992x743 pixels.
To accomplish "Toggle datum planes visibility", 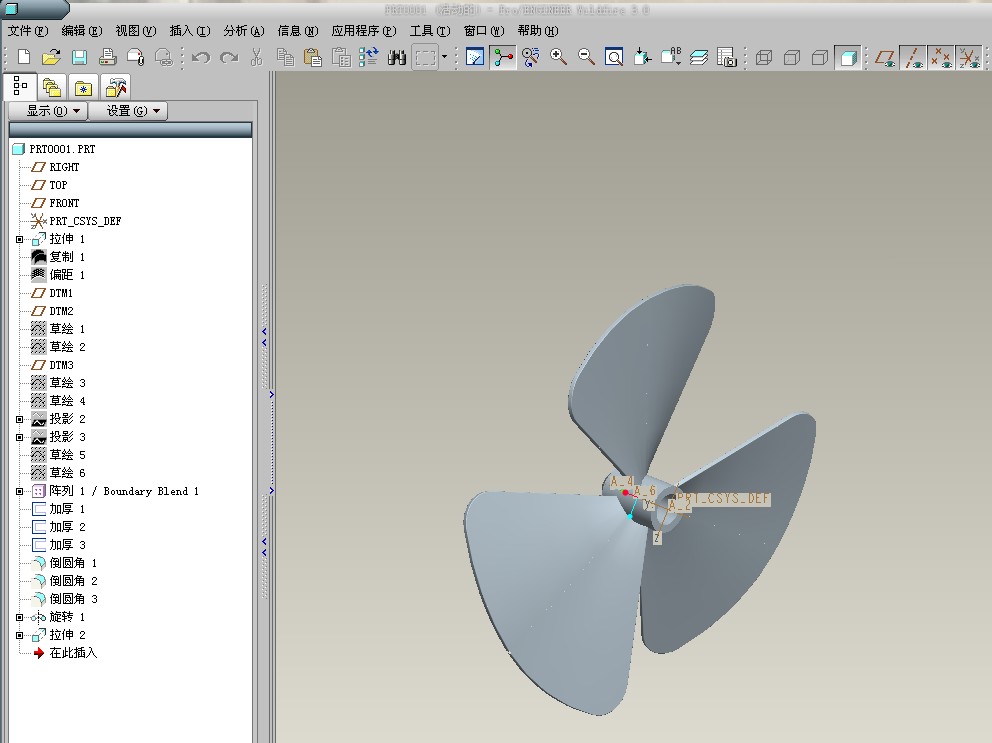I will (x=885, y=58).
